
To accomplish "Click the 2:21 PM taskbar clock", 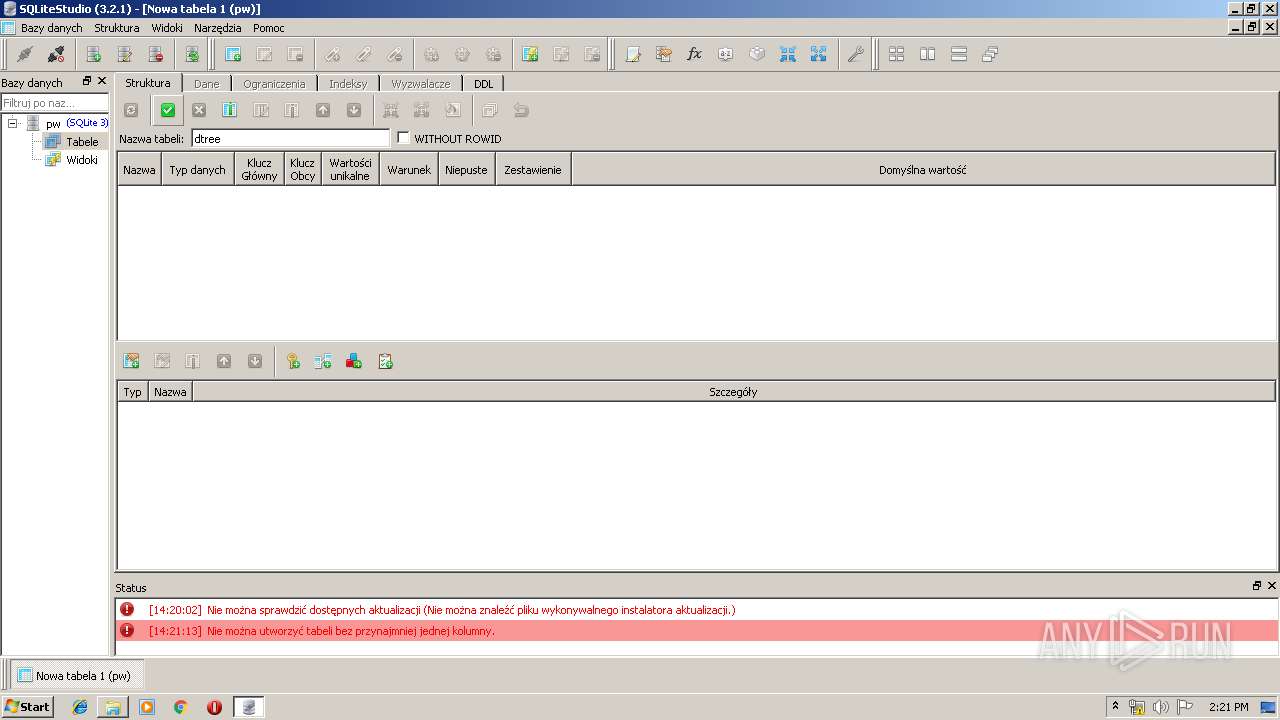I will 1228,707.
